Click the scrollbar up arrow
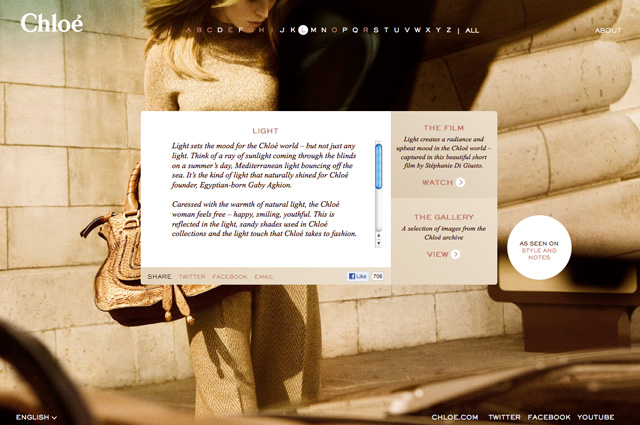Screen dimensions: 640x425 (379, 235)
